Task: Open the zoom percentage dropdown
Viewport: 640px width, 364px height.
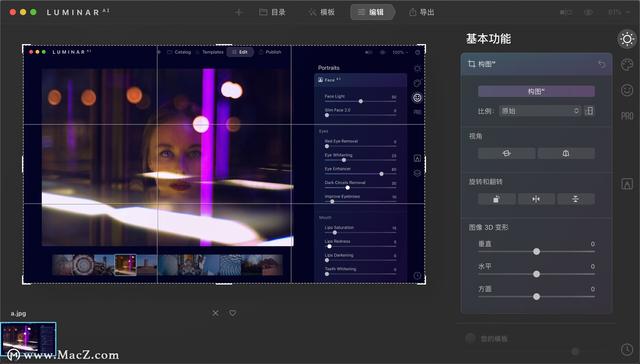Action: tap(617, 12)
